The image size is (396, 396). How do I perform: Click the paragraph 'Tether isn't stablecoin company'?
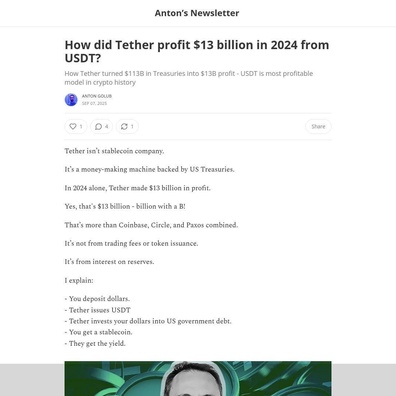(114, 151)
